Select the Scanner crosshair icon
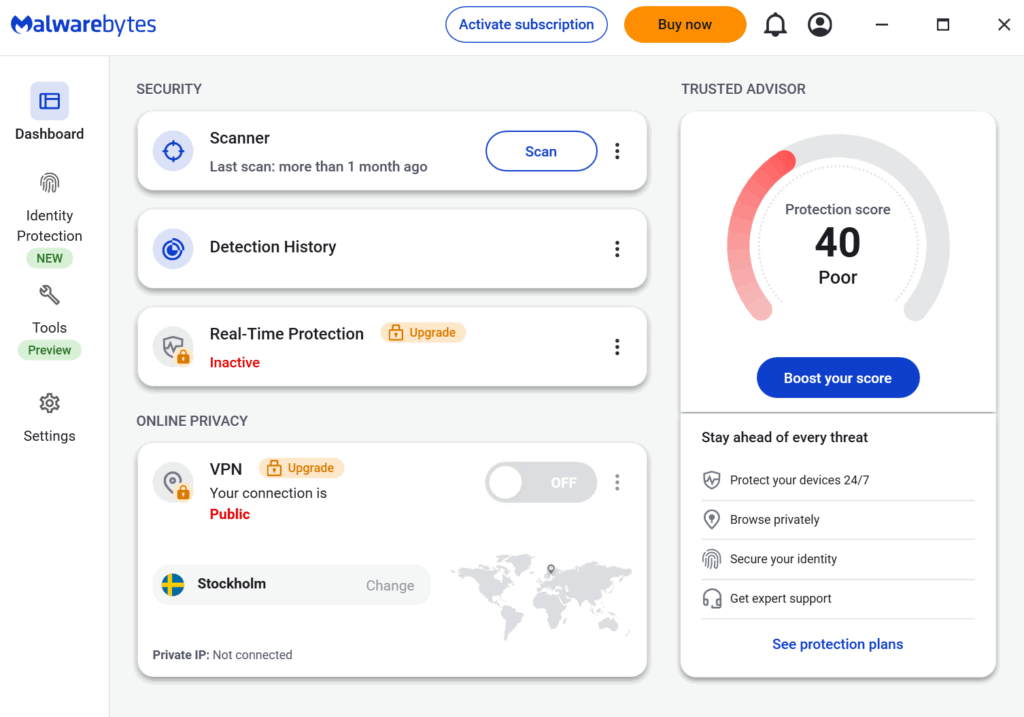Viewport: 1024px width, 717px height. pos(173,151)
